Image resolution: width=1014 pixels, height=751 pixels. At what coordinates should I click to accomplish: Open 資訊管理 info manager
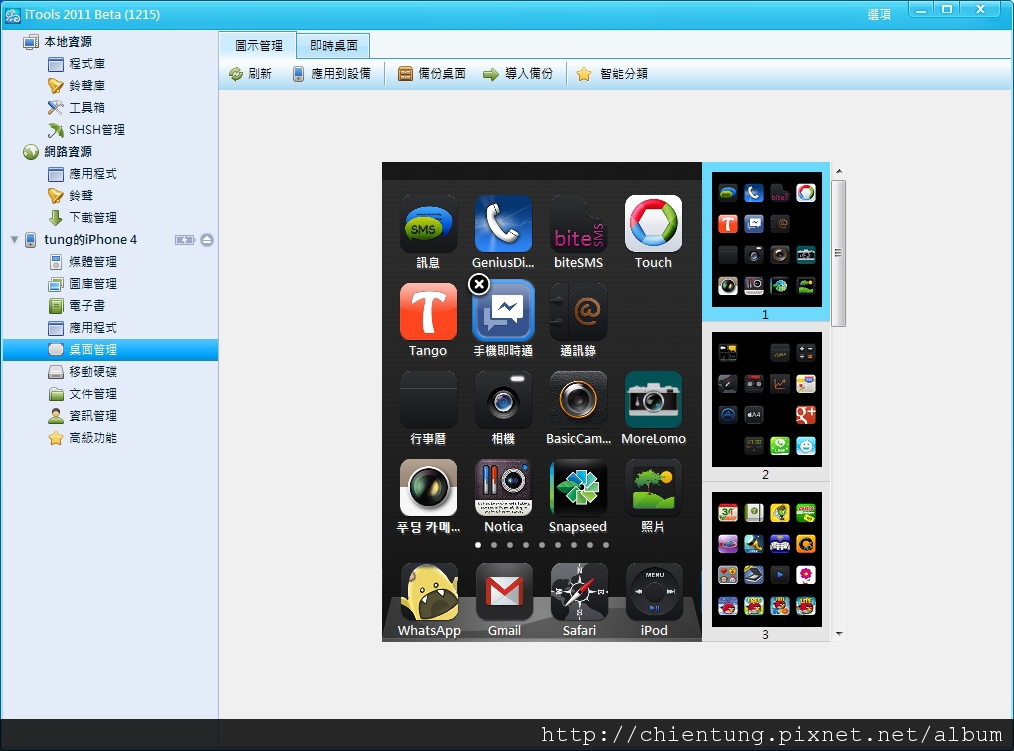(x=92, y=416)
